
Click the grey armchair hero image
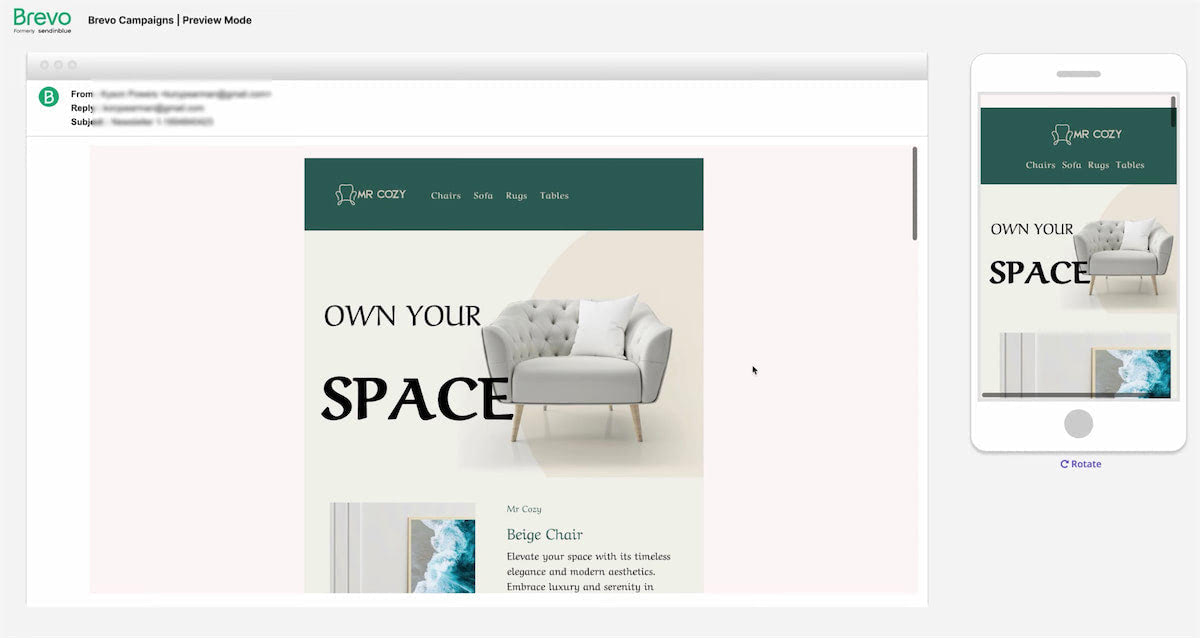point(575,365)
